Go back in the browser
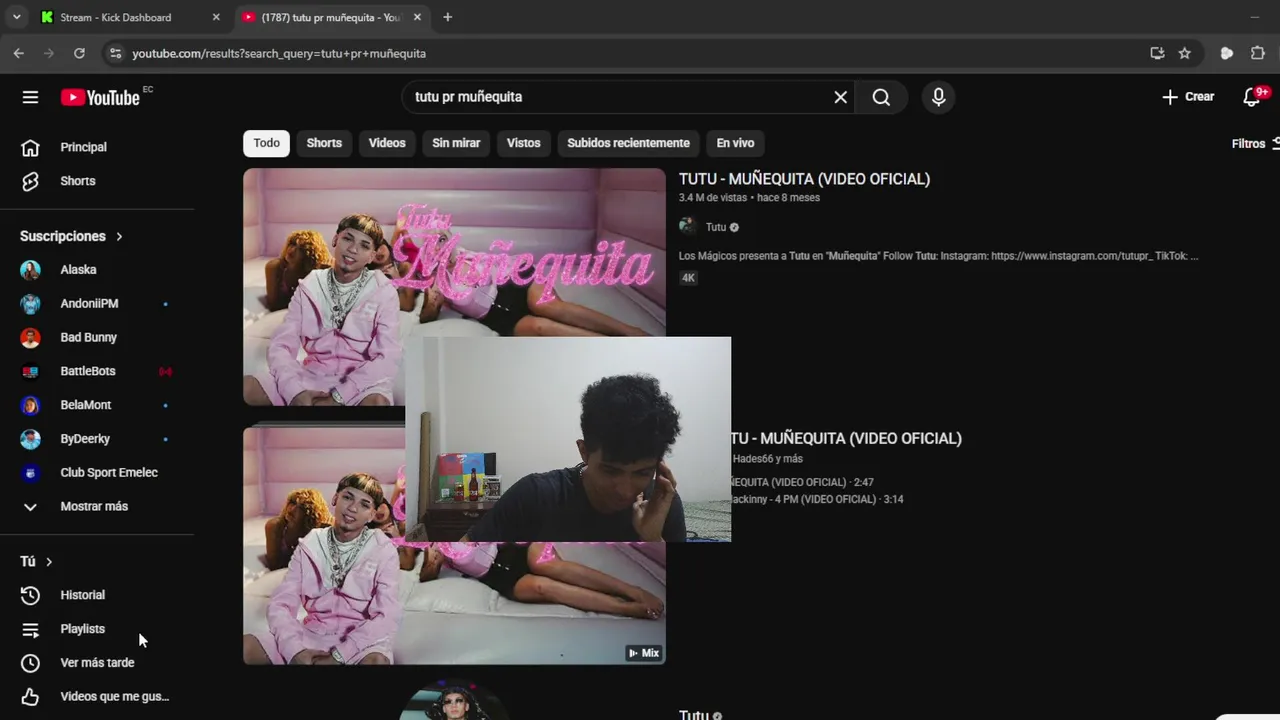Screen dimensions: 1280x720 coord(18,53)
